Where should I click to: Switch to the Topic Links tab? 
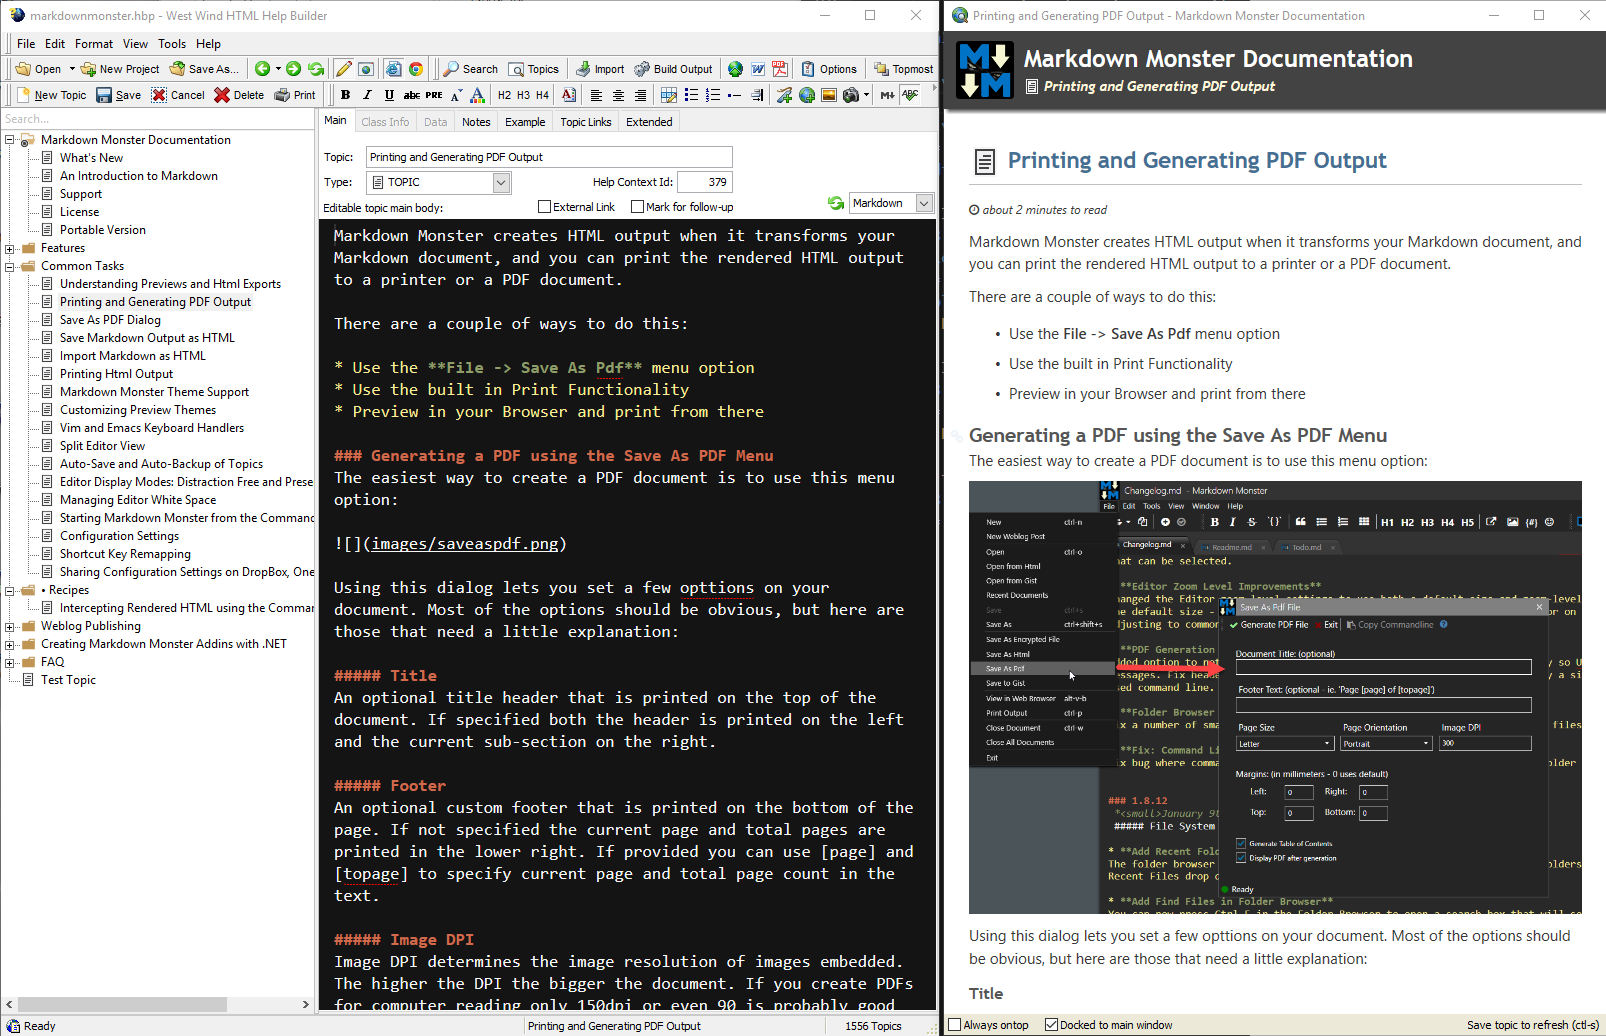tap(586, 122)
